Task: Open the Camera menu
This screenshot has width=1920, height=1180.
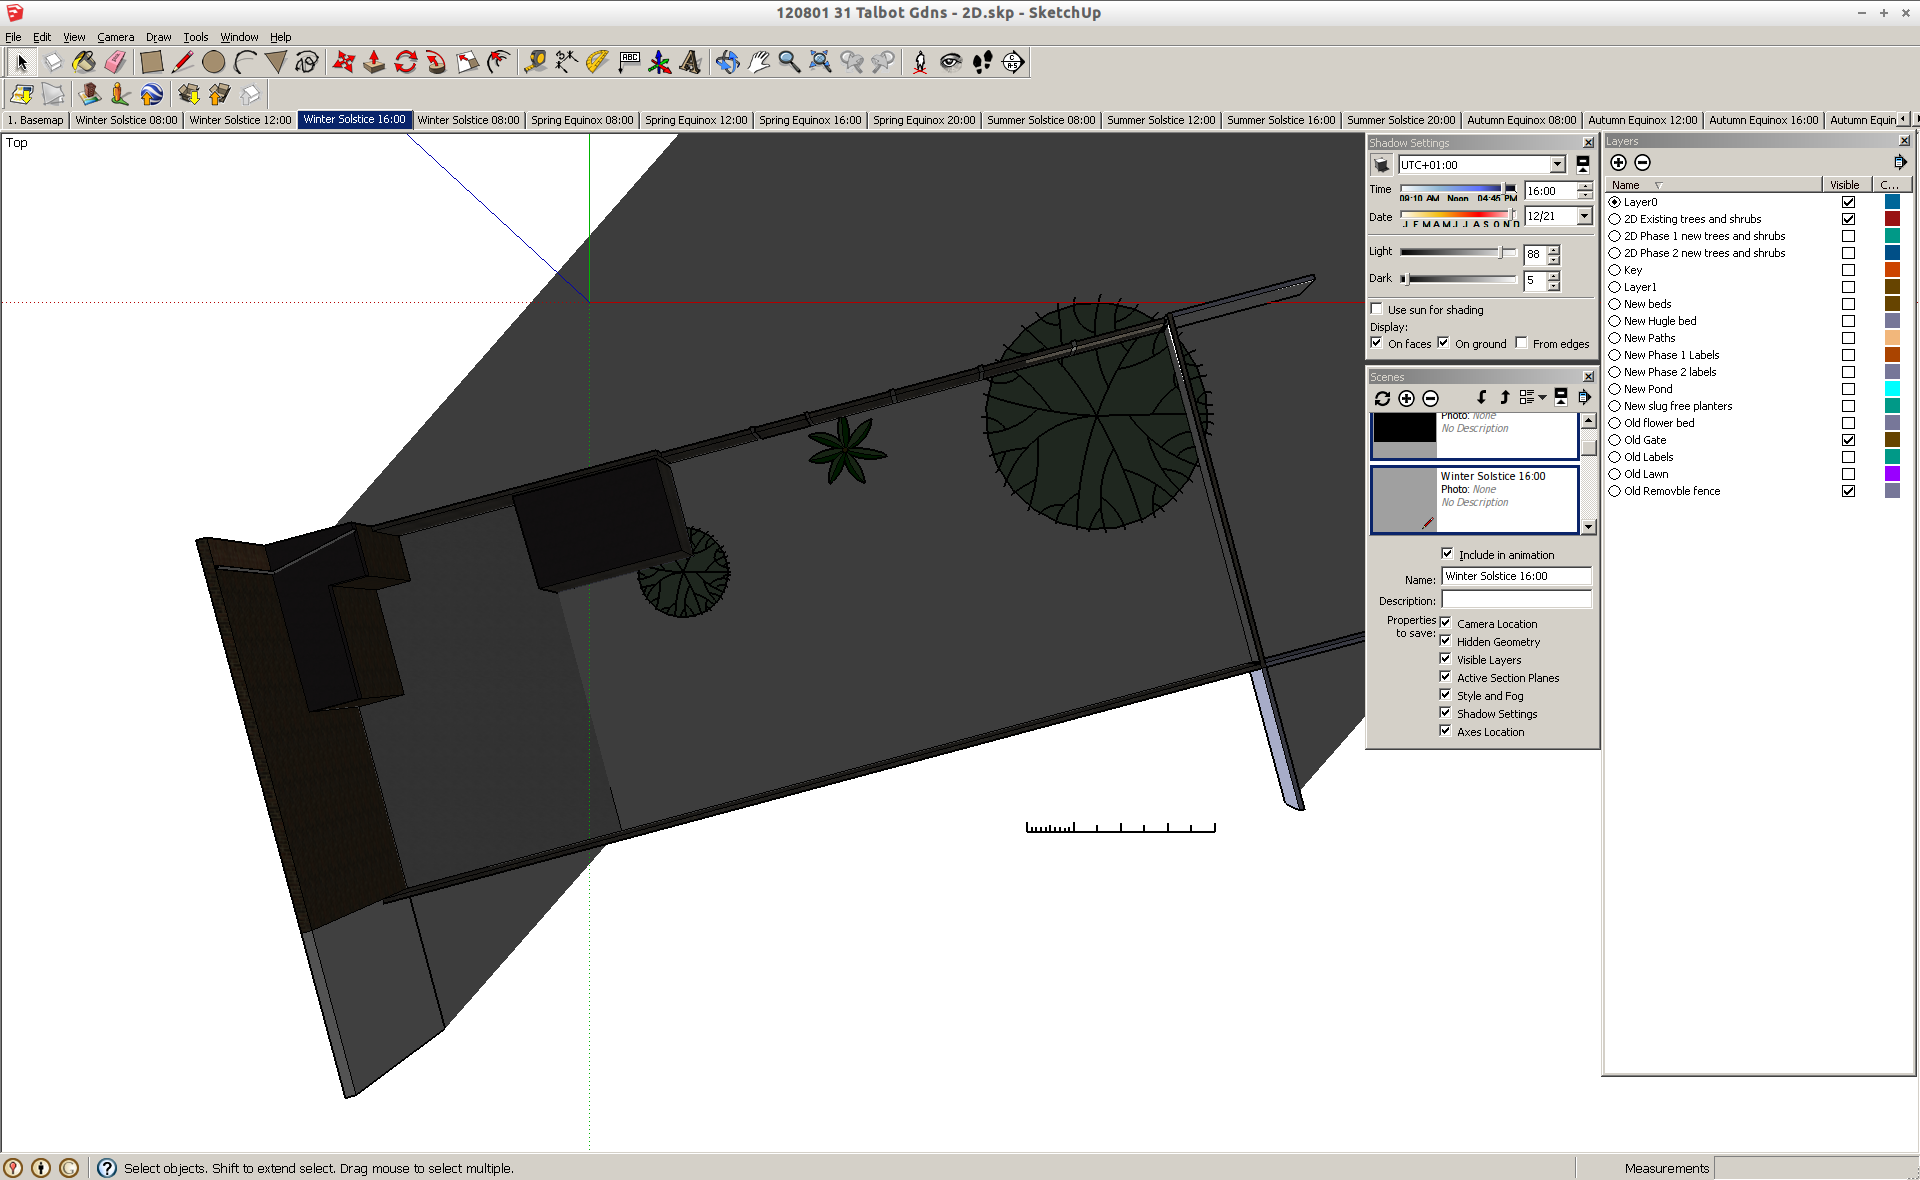Action: pos(115,37)
